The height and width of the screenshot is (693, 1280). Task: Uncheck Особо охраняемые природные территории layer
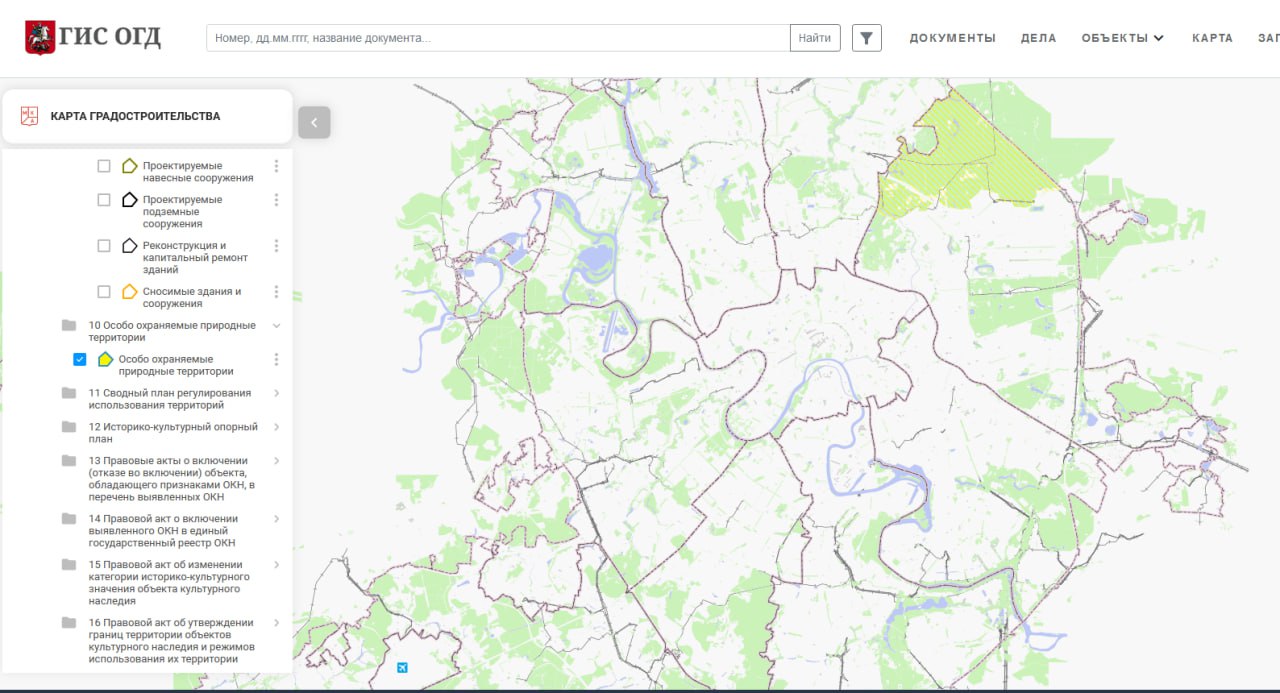point(80,359)
